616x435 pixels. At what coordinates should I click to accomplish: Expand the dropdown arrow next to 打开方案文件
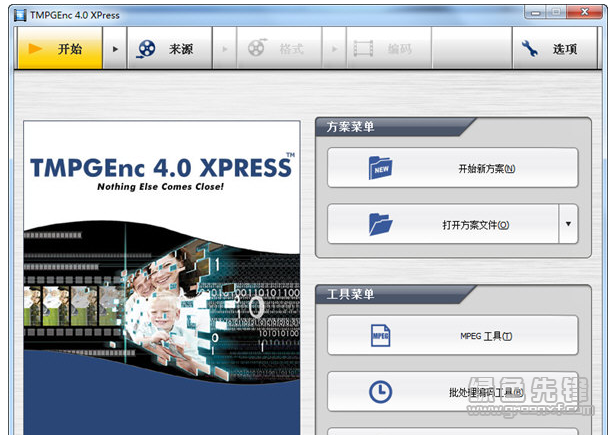tap(568, 224)
